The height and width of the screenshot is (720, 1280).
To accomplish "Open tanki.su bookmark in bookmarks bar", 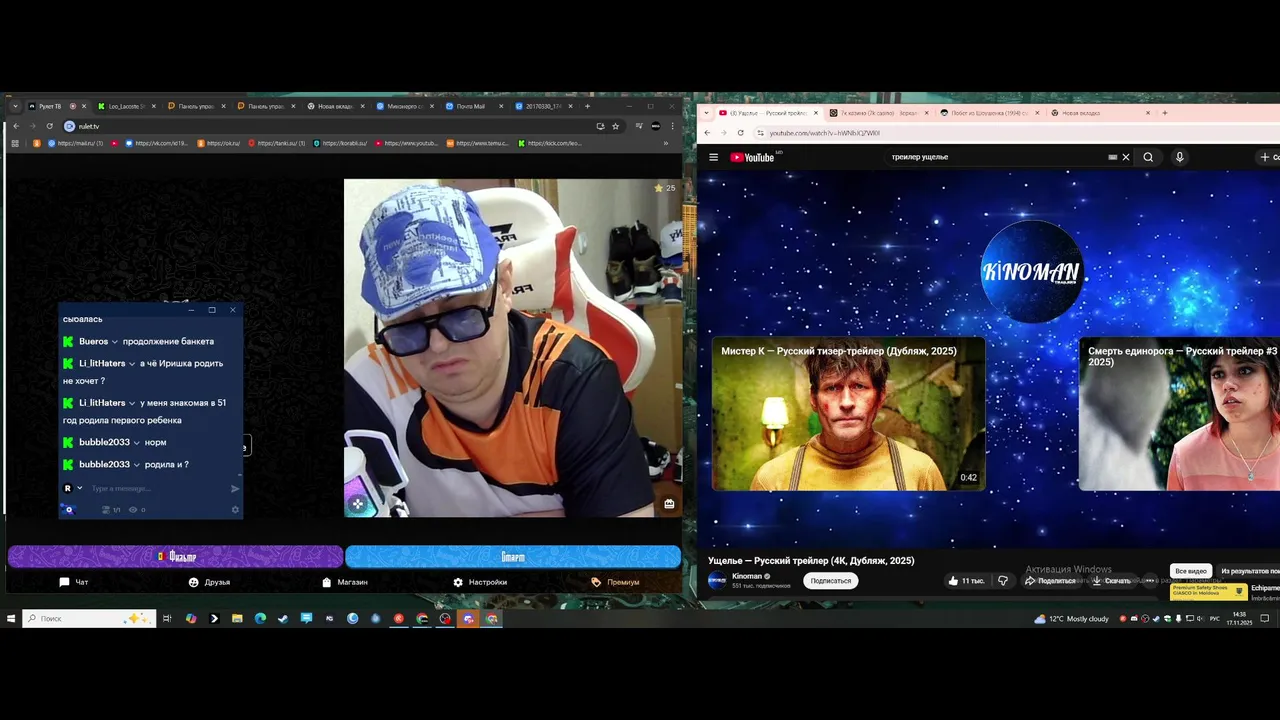I will click(x=276, y=143).
